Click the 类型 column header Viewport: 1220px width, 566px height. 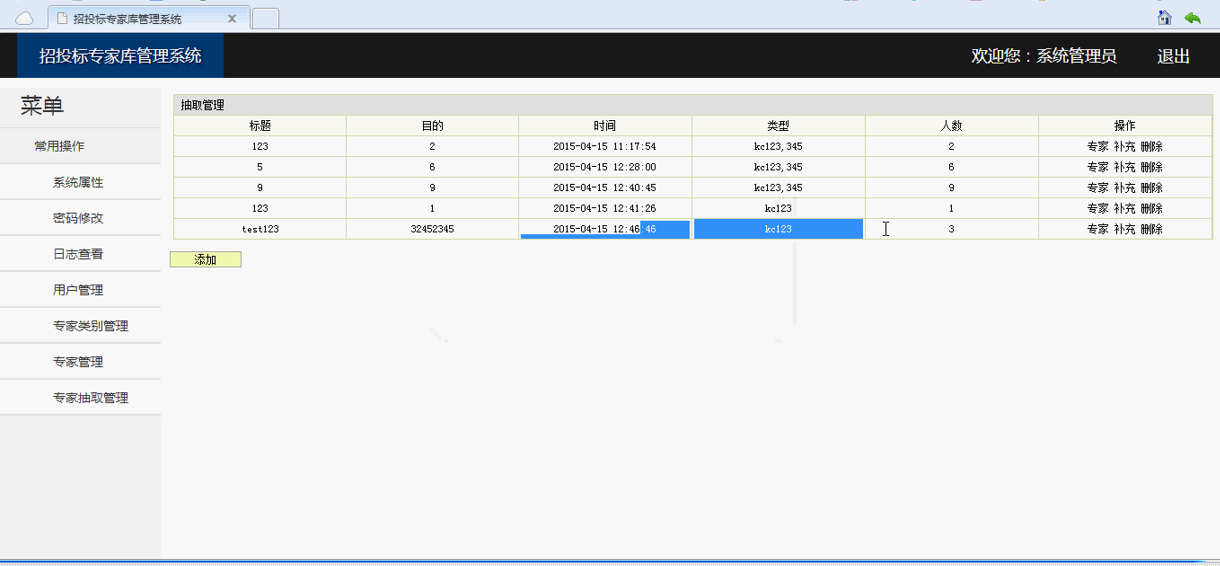778,126
